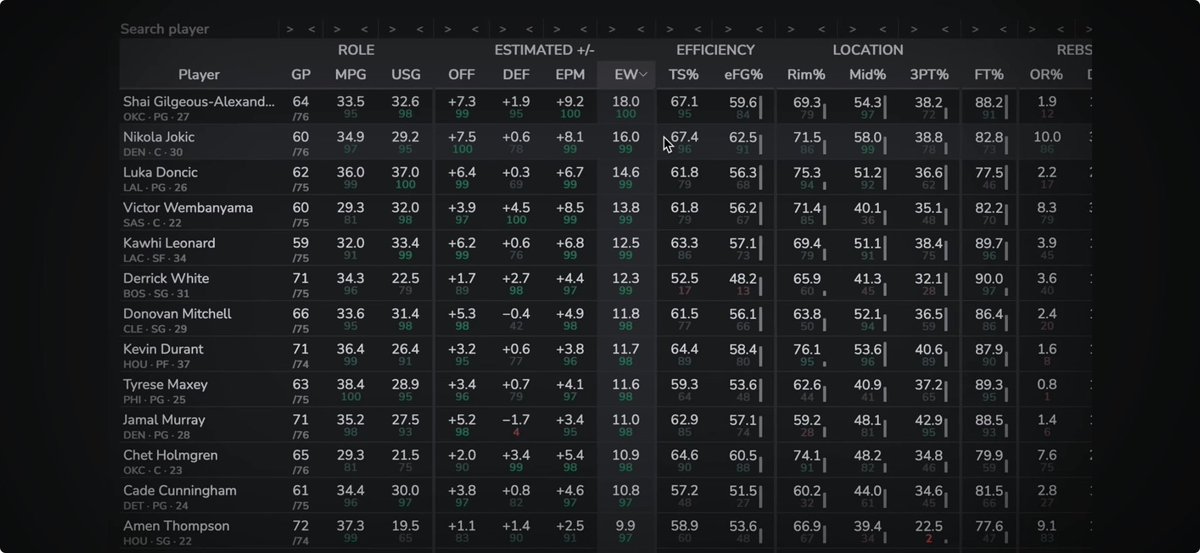Click the greater-than filter above FT% column

coord(977,30)
